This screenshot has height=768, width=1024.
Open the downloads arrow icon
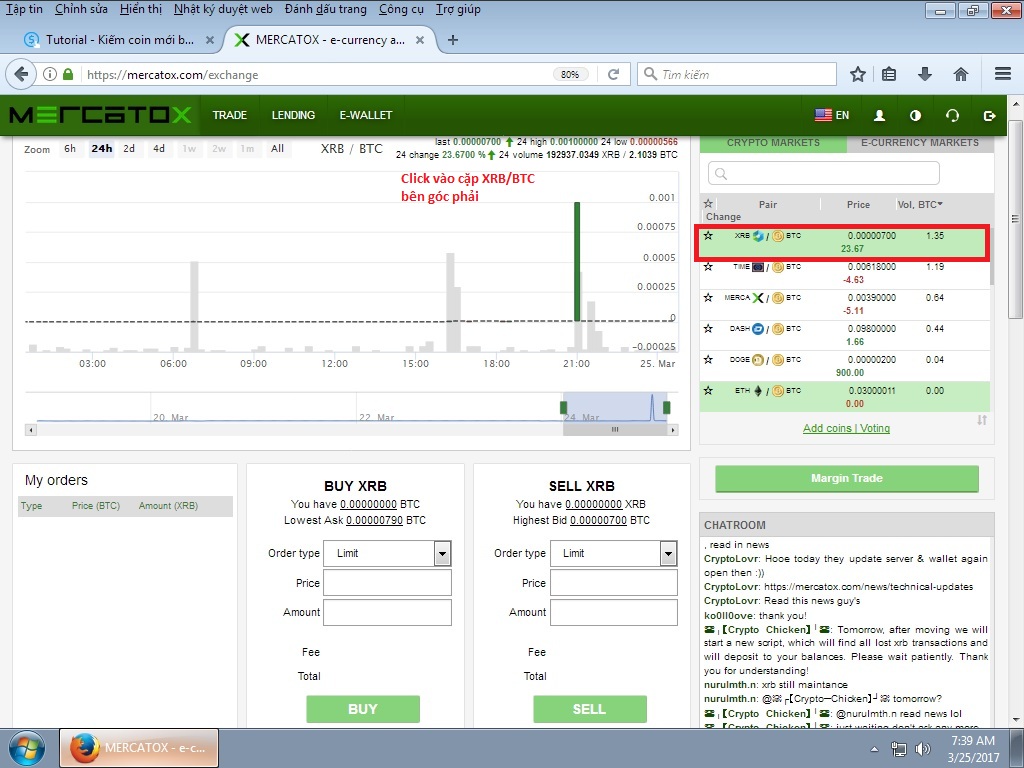[x=924, y=74]
